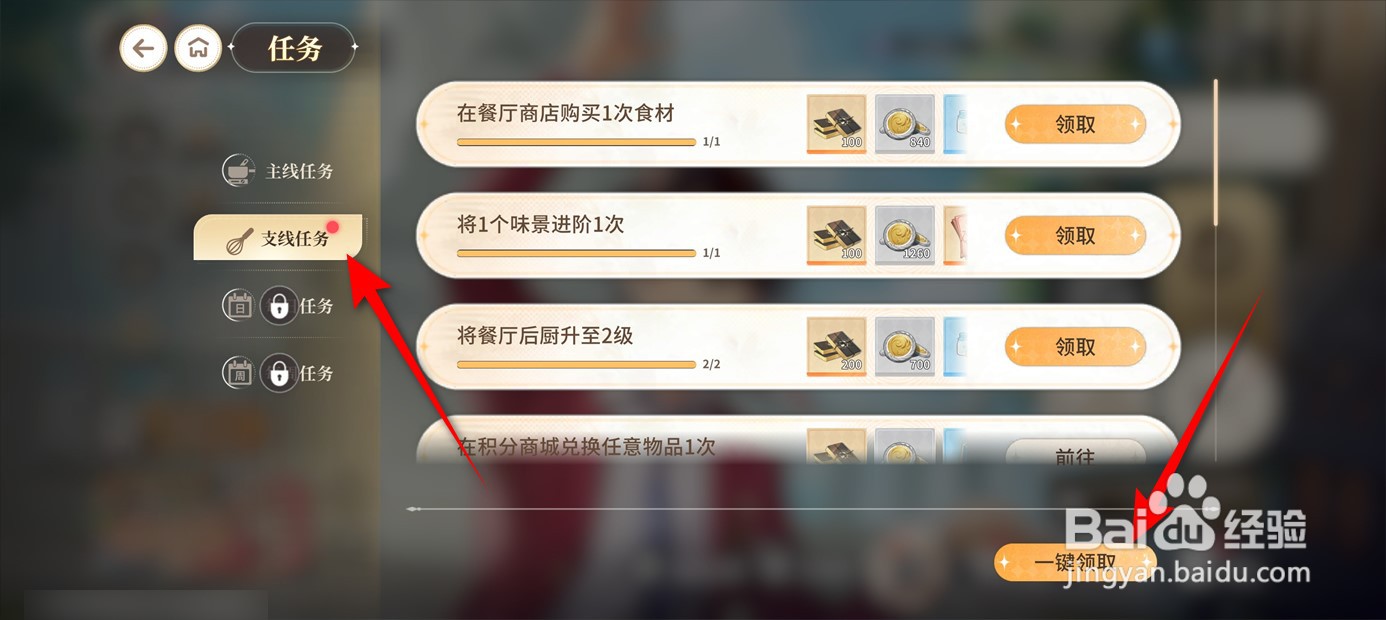Click gold bar reward showing 200
This screenshot has height=620, width=1386.
pyautogui.click(x=836, y=346)
